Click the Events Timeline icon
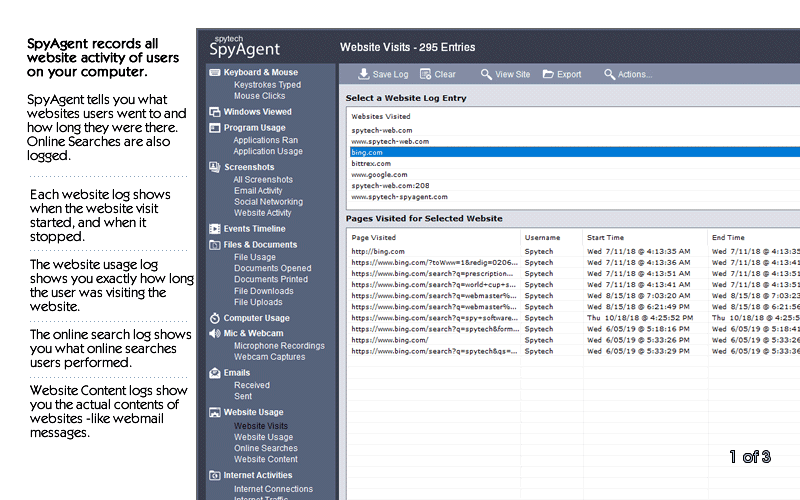800x500 pixels. point(215,229)
